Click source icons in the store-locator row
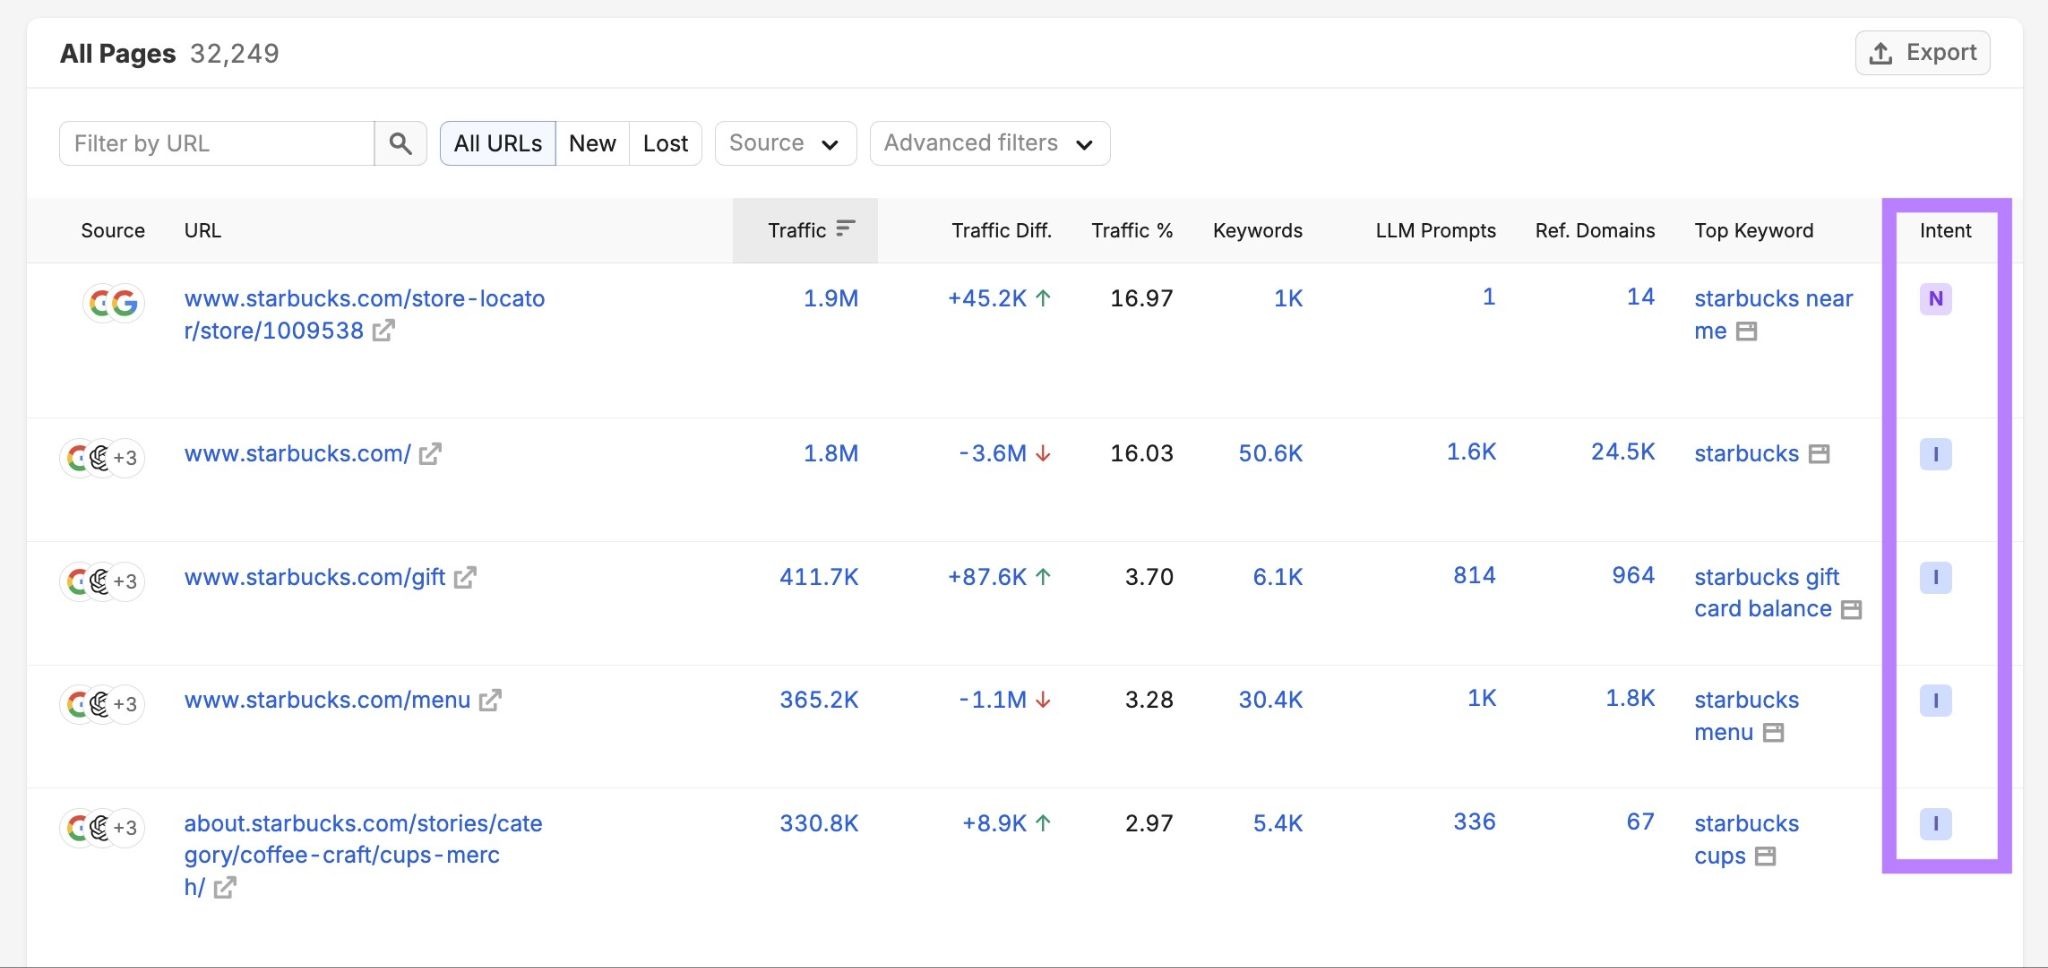The height and width of the screenshot is (968, 2048). (x=113, y=303)
